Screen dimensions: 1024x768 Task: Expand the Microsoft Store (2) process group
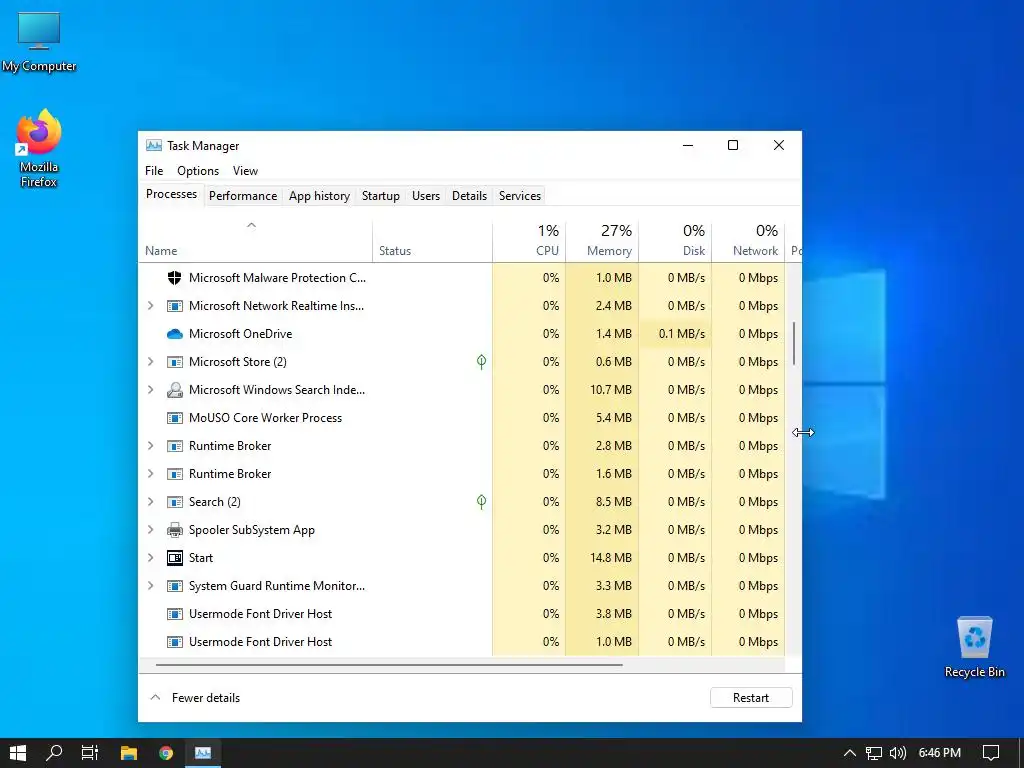coord(151,362)
